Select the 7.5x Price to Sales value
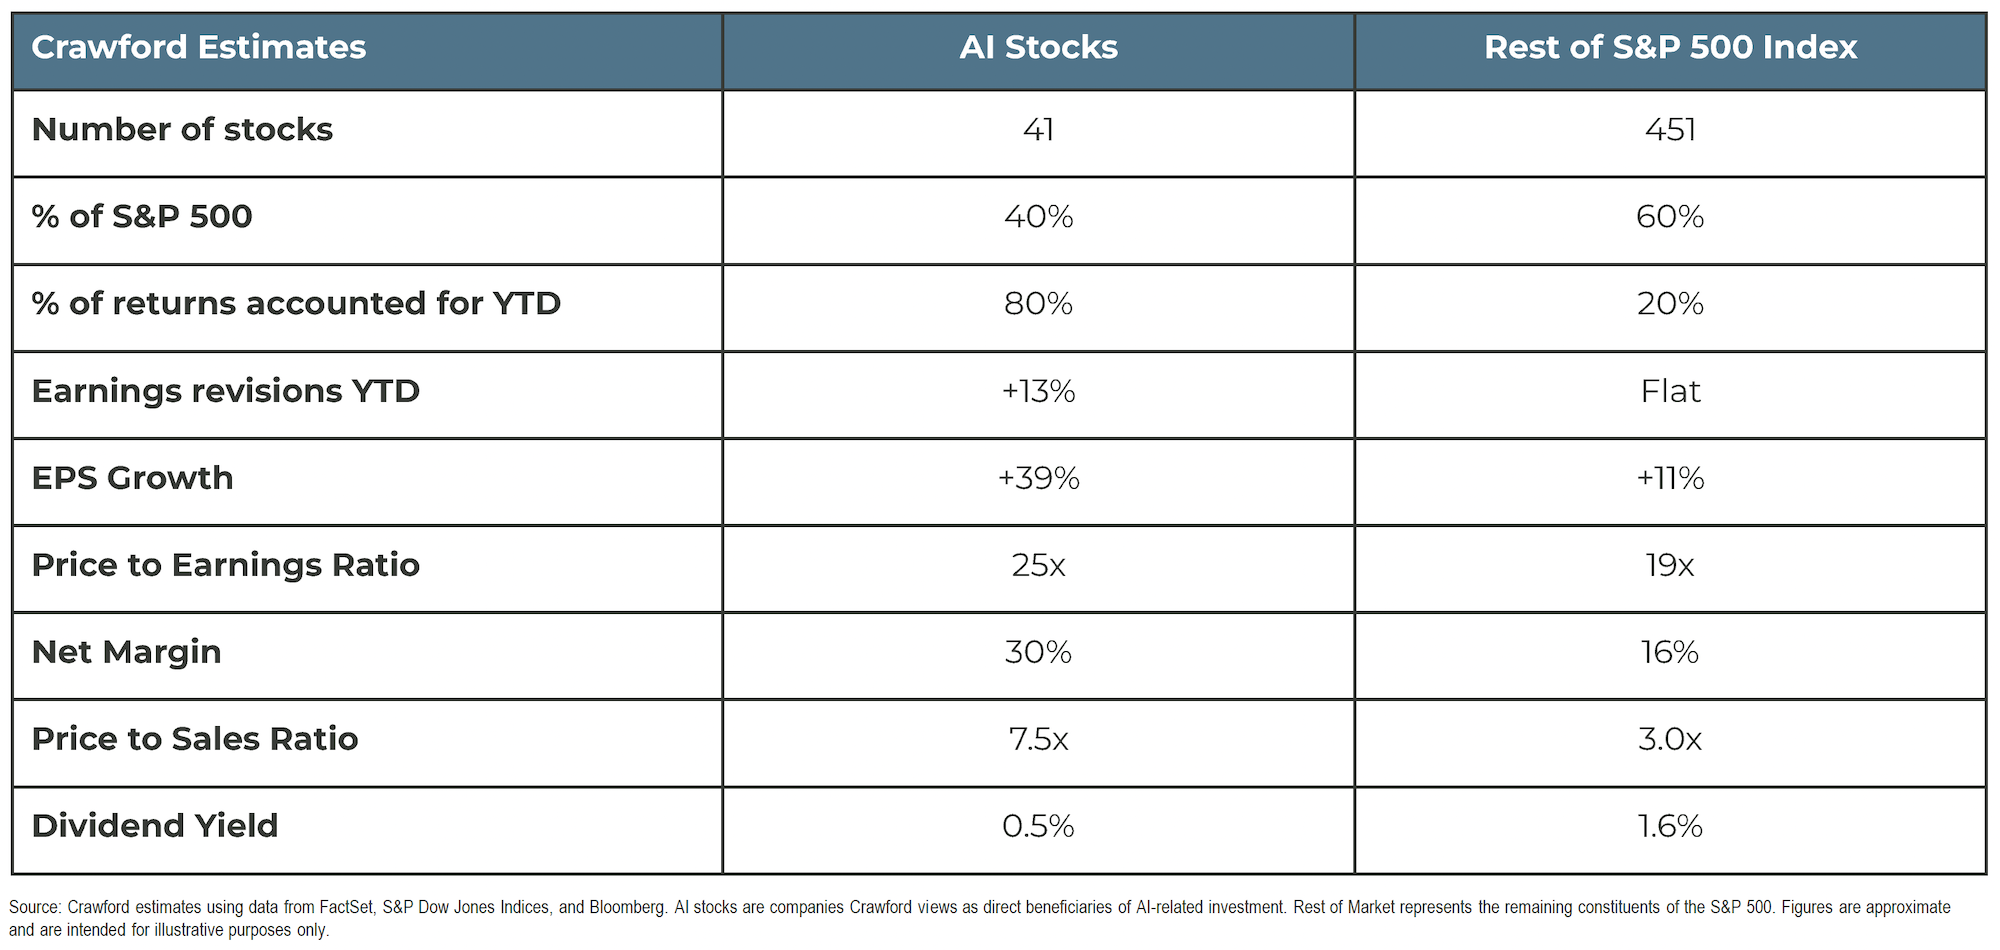 (x=1038, y=739)
